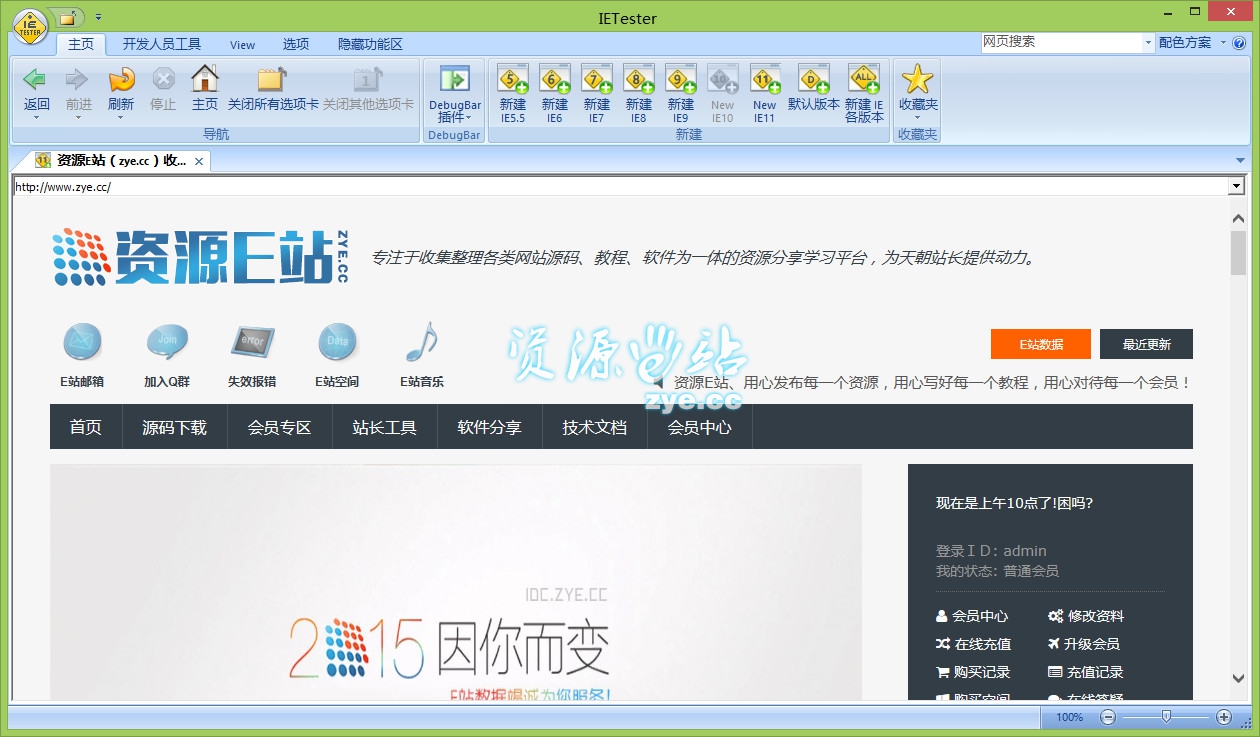This screenshot has height=737, width=1260.
Task: Click the E站空间 data icon
Action: coord(337,342)
